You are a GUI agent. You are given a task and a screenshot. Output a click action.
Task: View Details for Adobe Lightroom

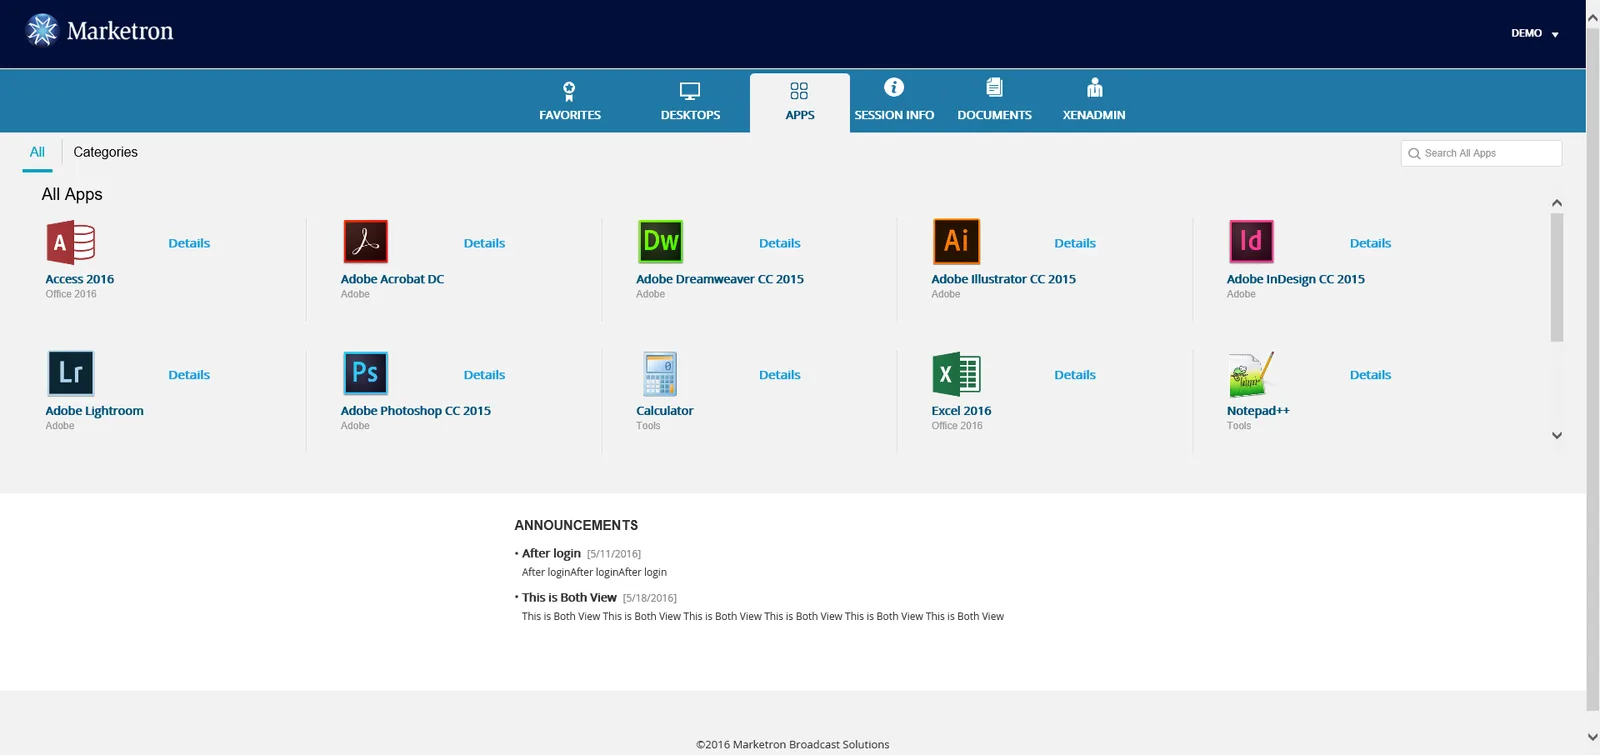click(x=189, y=375)
